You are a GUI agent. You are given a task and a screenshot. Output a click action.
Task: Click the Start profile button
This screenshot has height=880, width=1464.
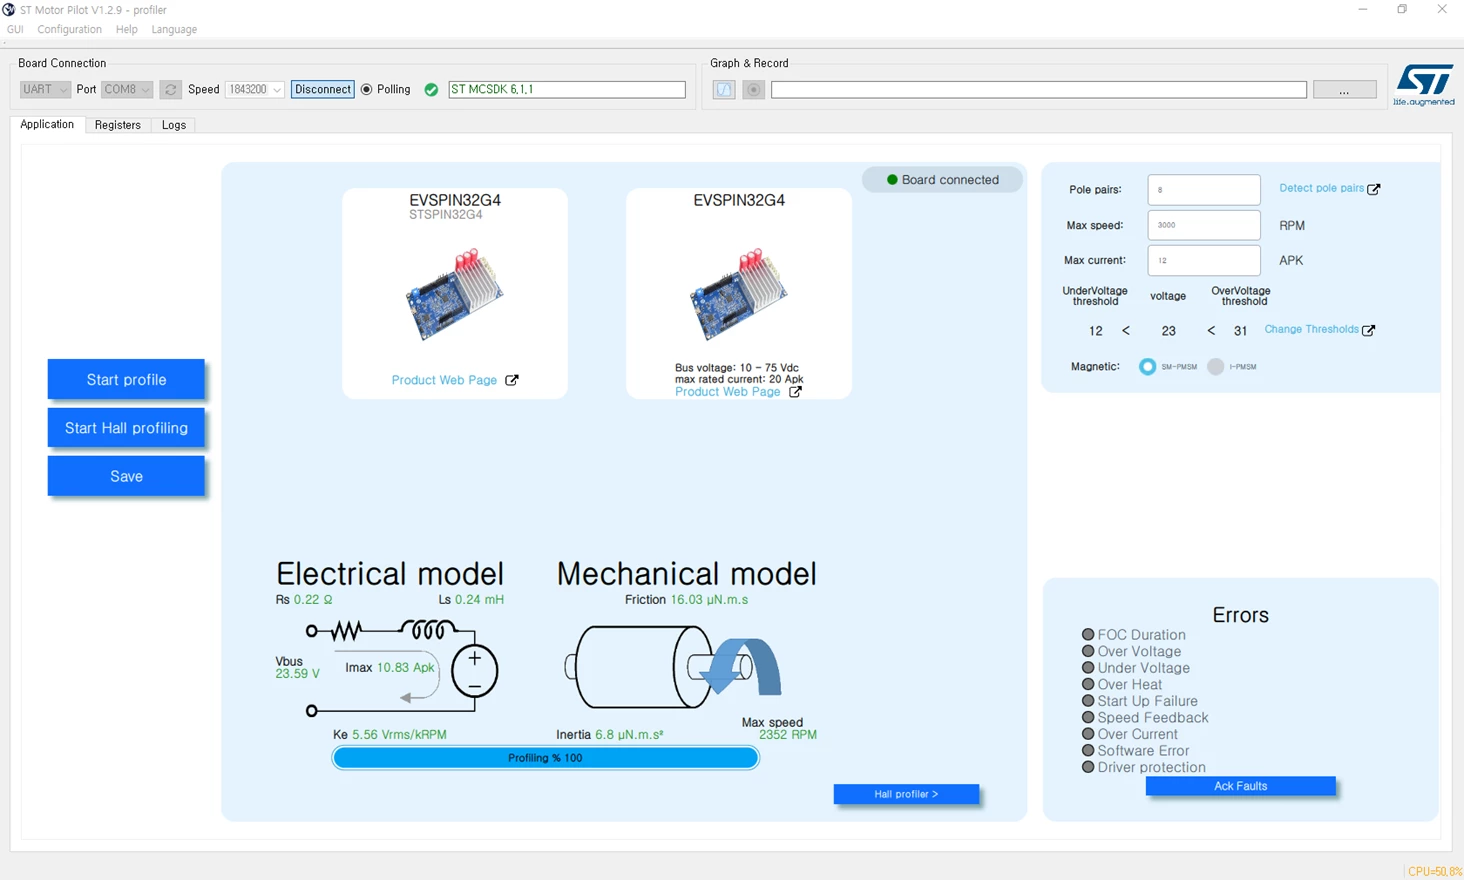tap(126, 379)
